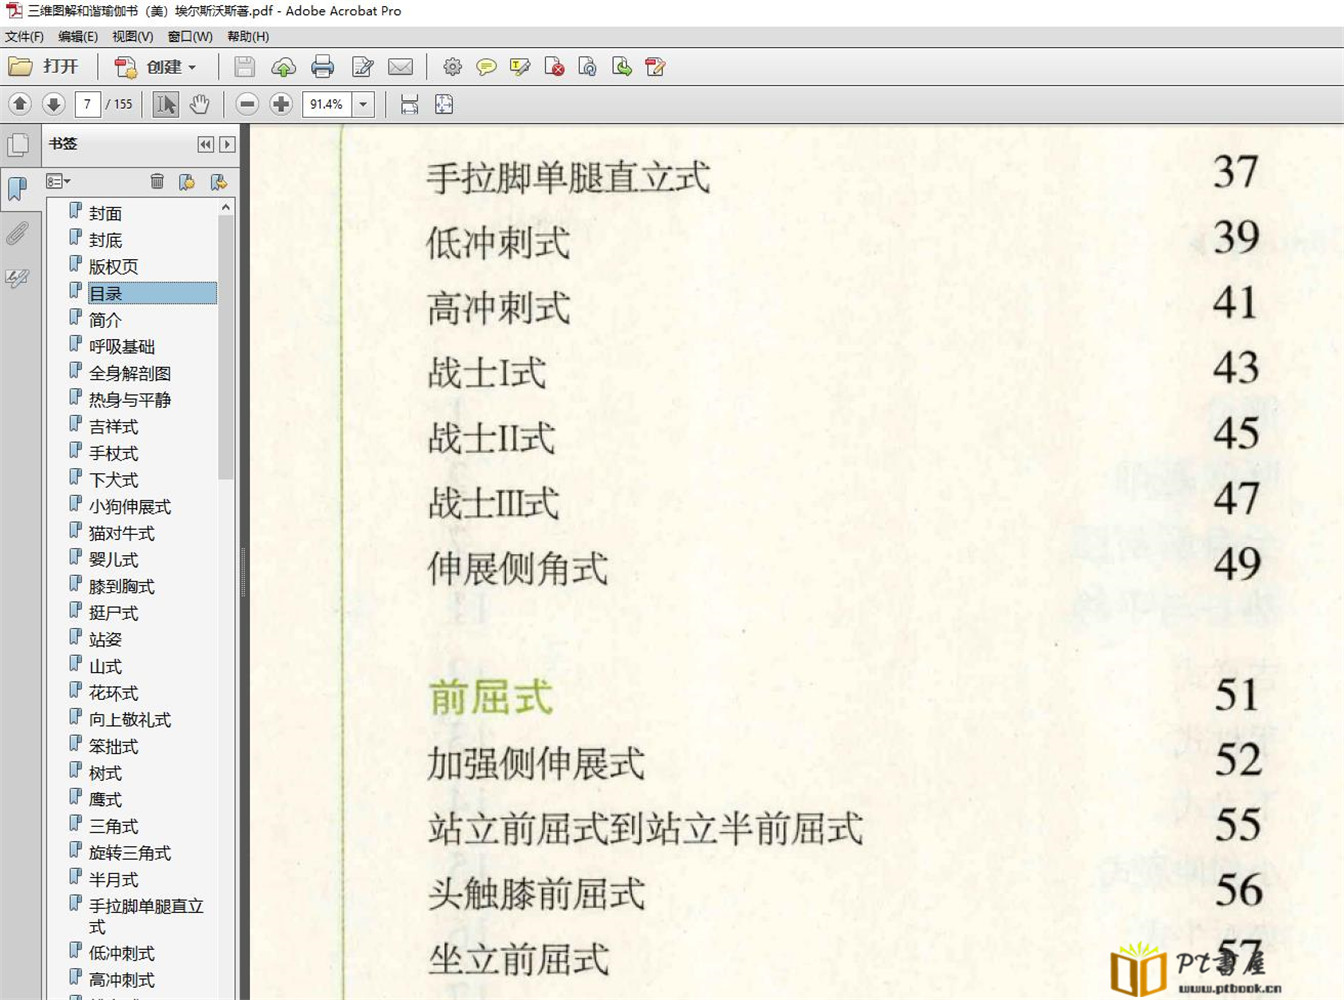Click the page number input field
Viewport: 1344px width, 1000px height.
(x=87, y=104)
